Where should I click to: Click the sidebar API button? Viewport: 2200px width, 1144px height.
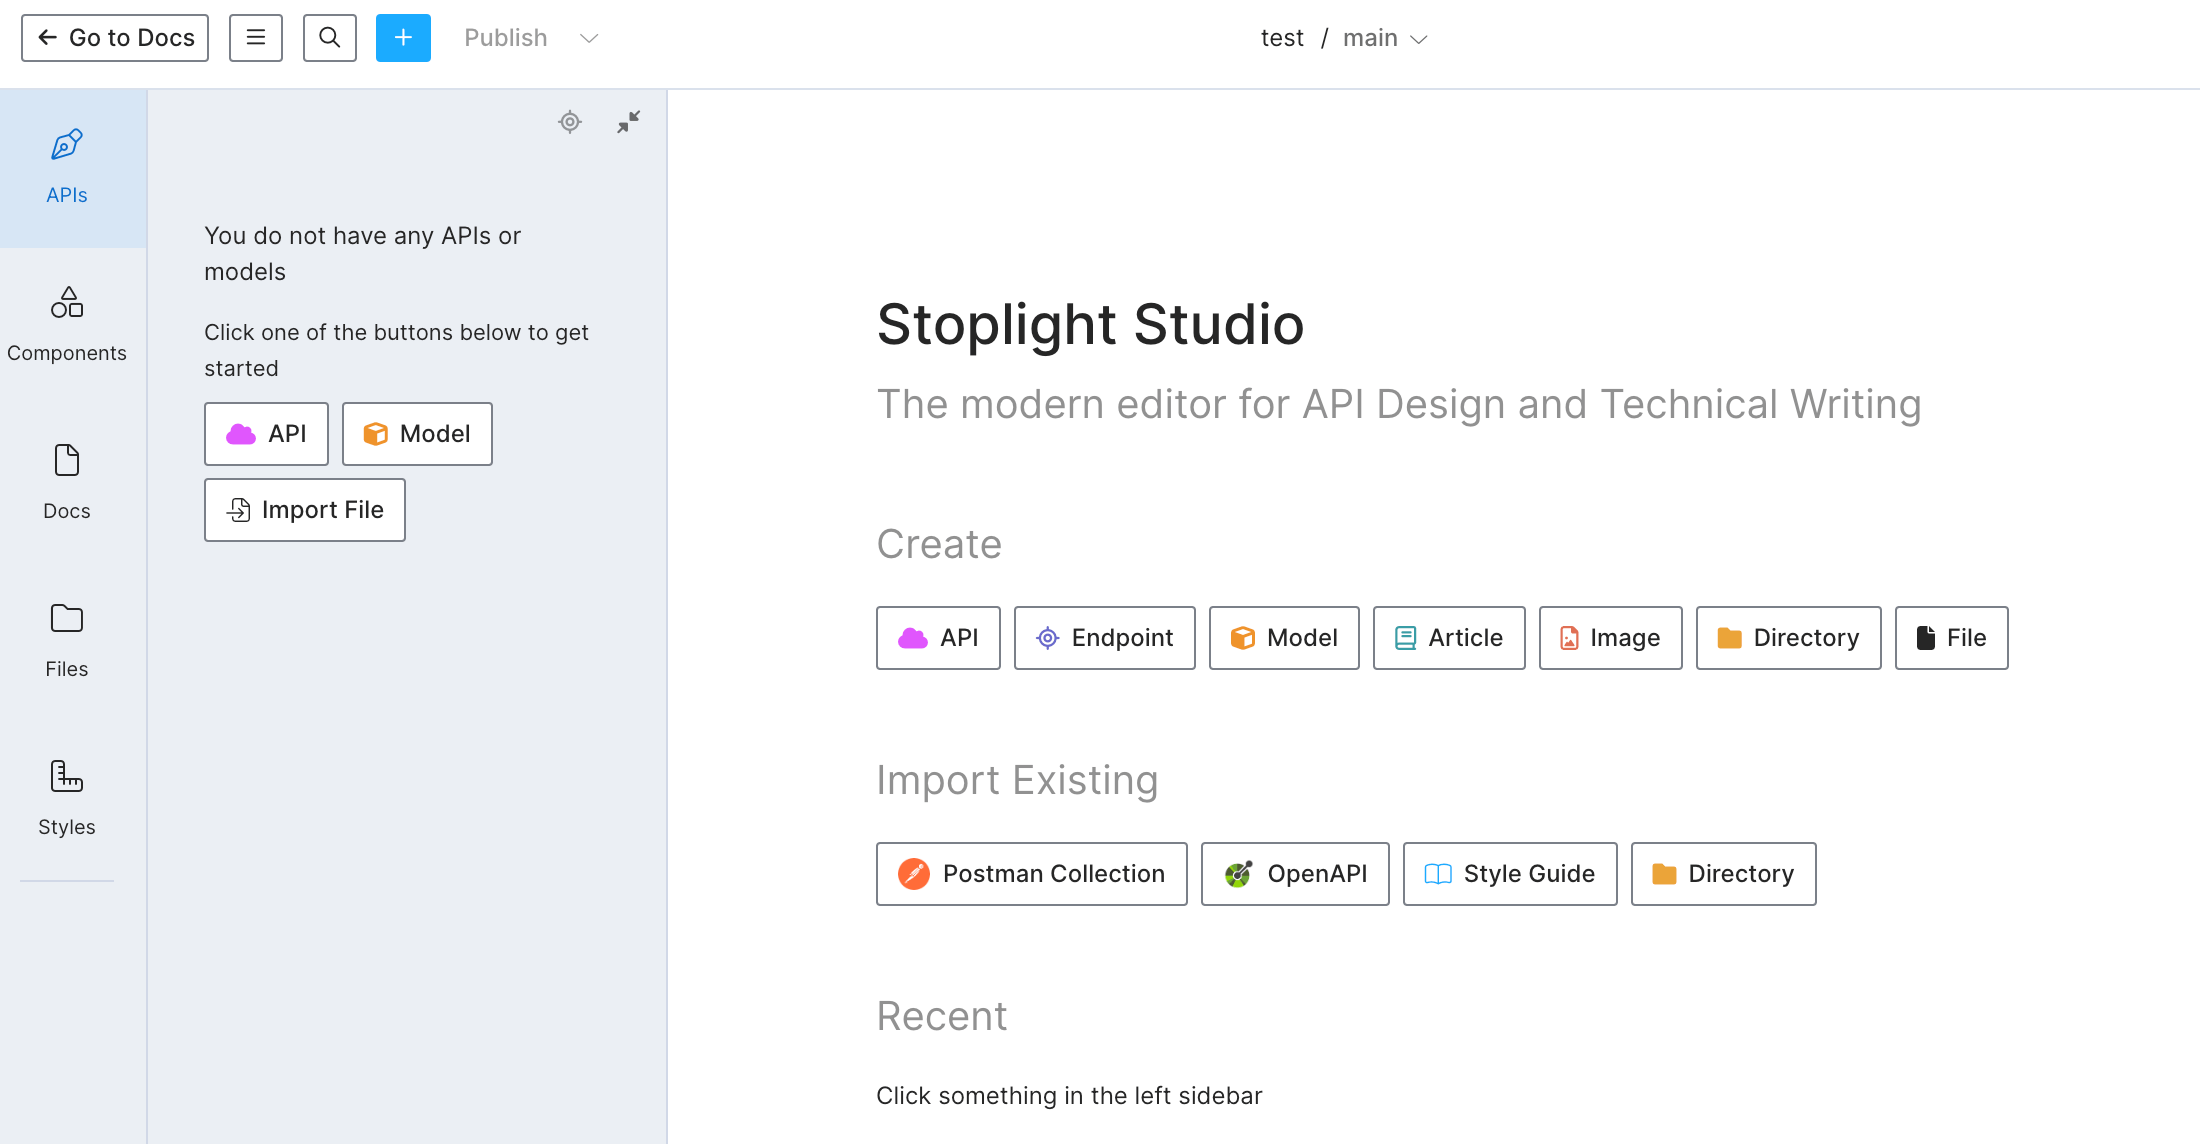267,434
